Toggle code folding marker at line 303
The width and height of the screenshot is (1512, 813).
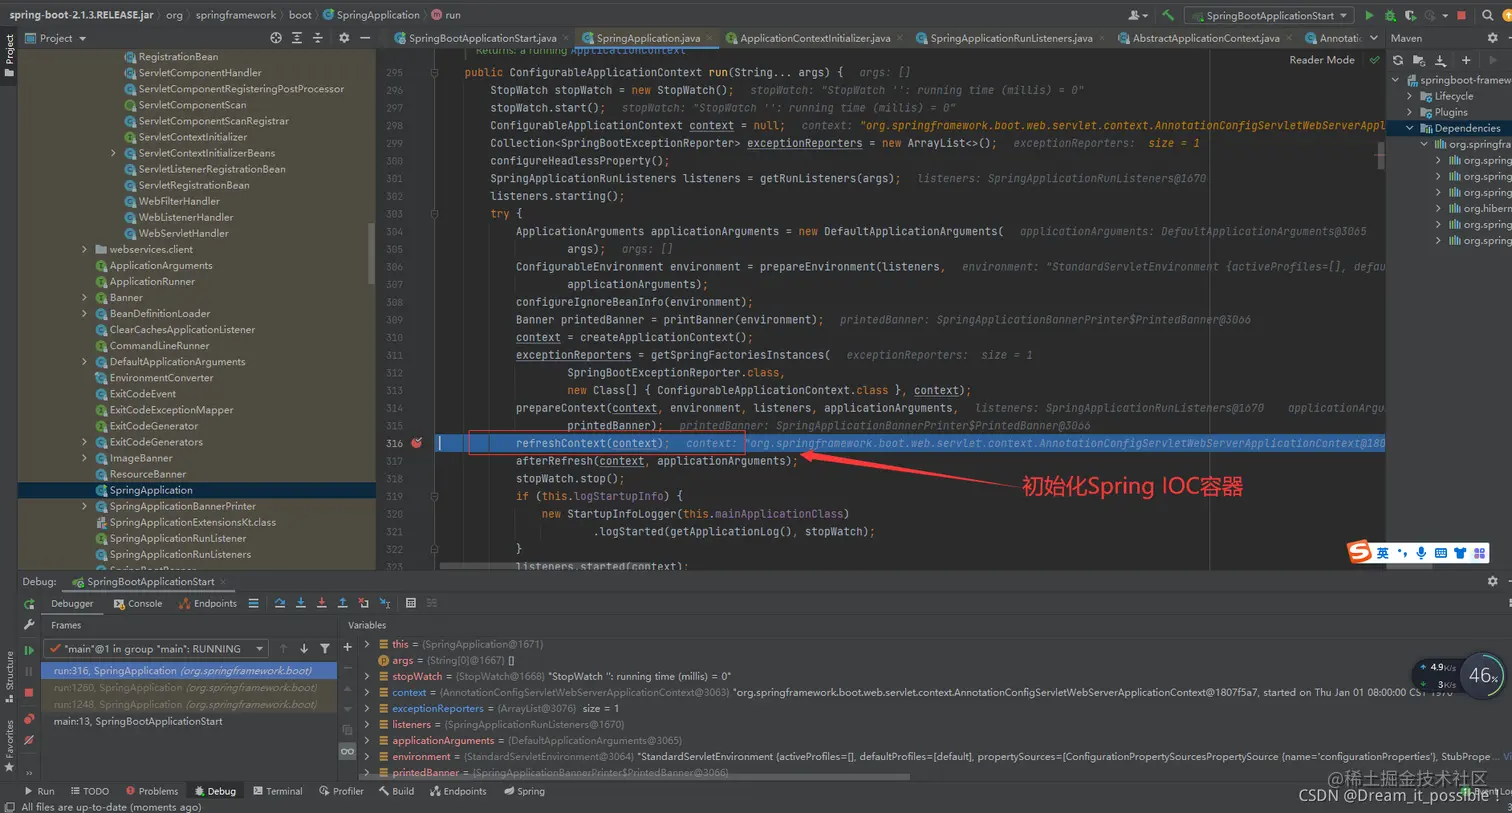click(x=434, y=213)
